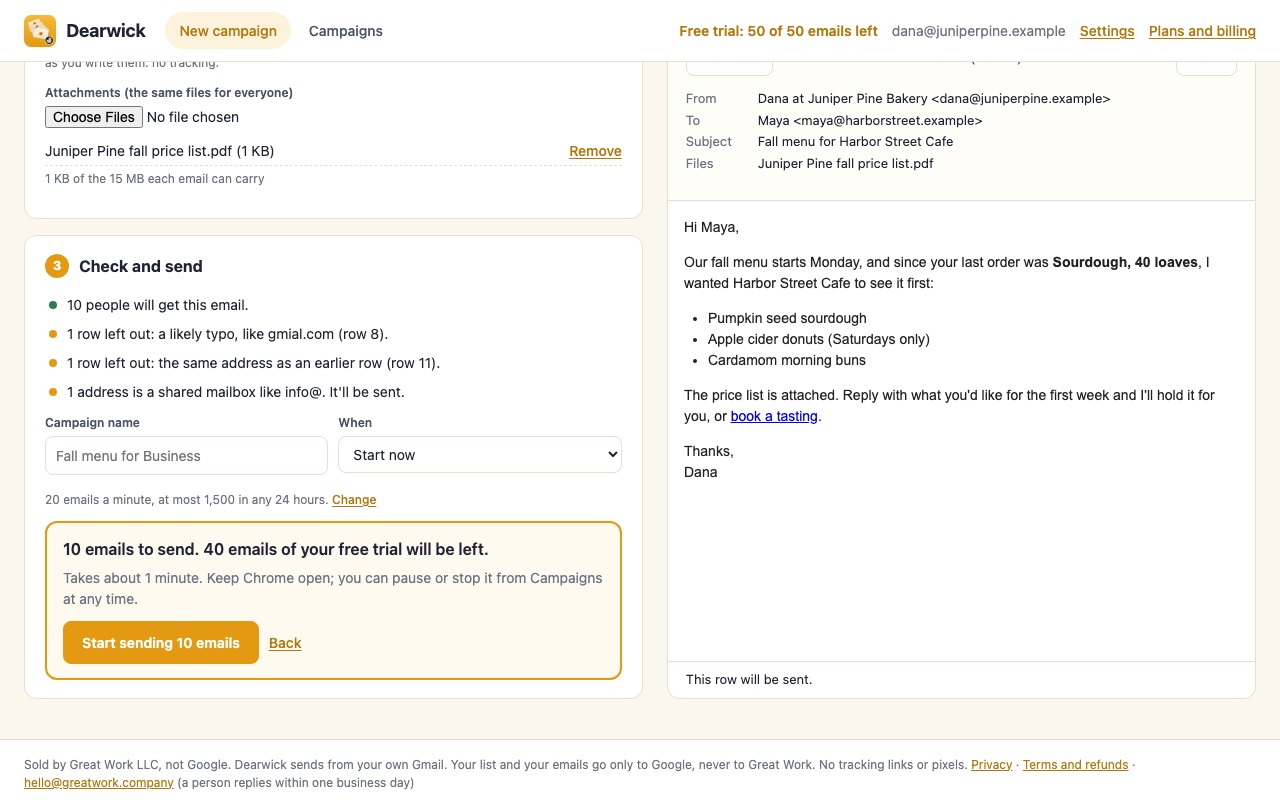Click the bold 'Sourdough, 40 loaves' text
Screen dimensions: 1280x800
(x=1125, y=262)
